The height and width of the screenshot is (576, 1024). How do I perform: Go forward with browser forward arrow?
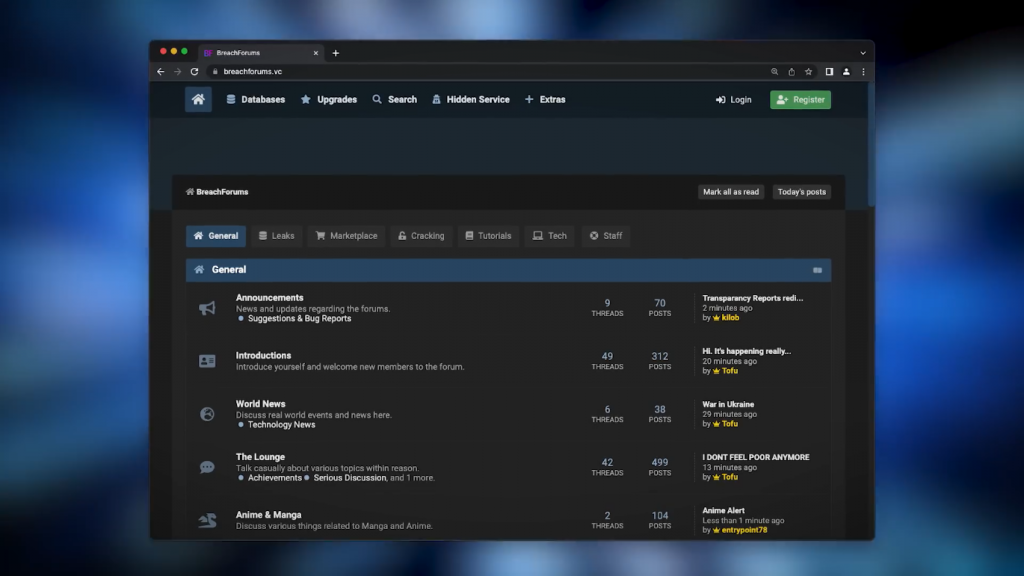[x=178, y=71]
